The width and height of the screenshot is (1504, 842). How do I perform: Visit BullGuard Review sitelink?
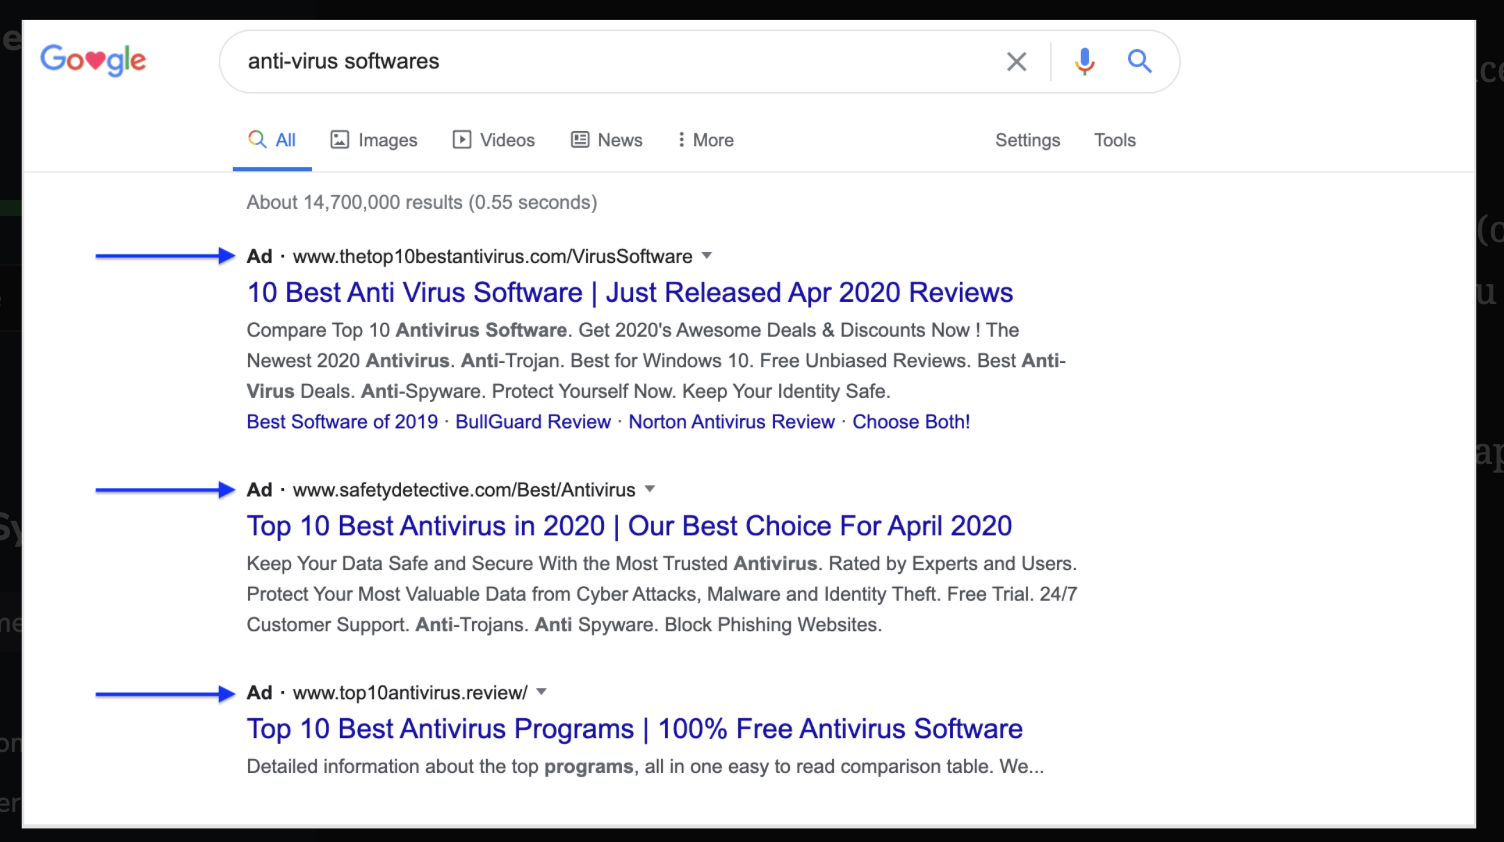[x=533, y=422]
